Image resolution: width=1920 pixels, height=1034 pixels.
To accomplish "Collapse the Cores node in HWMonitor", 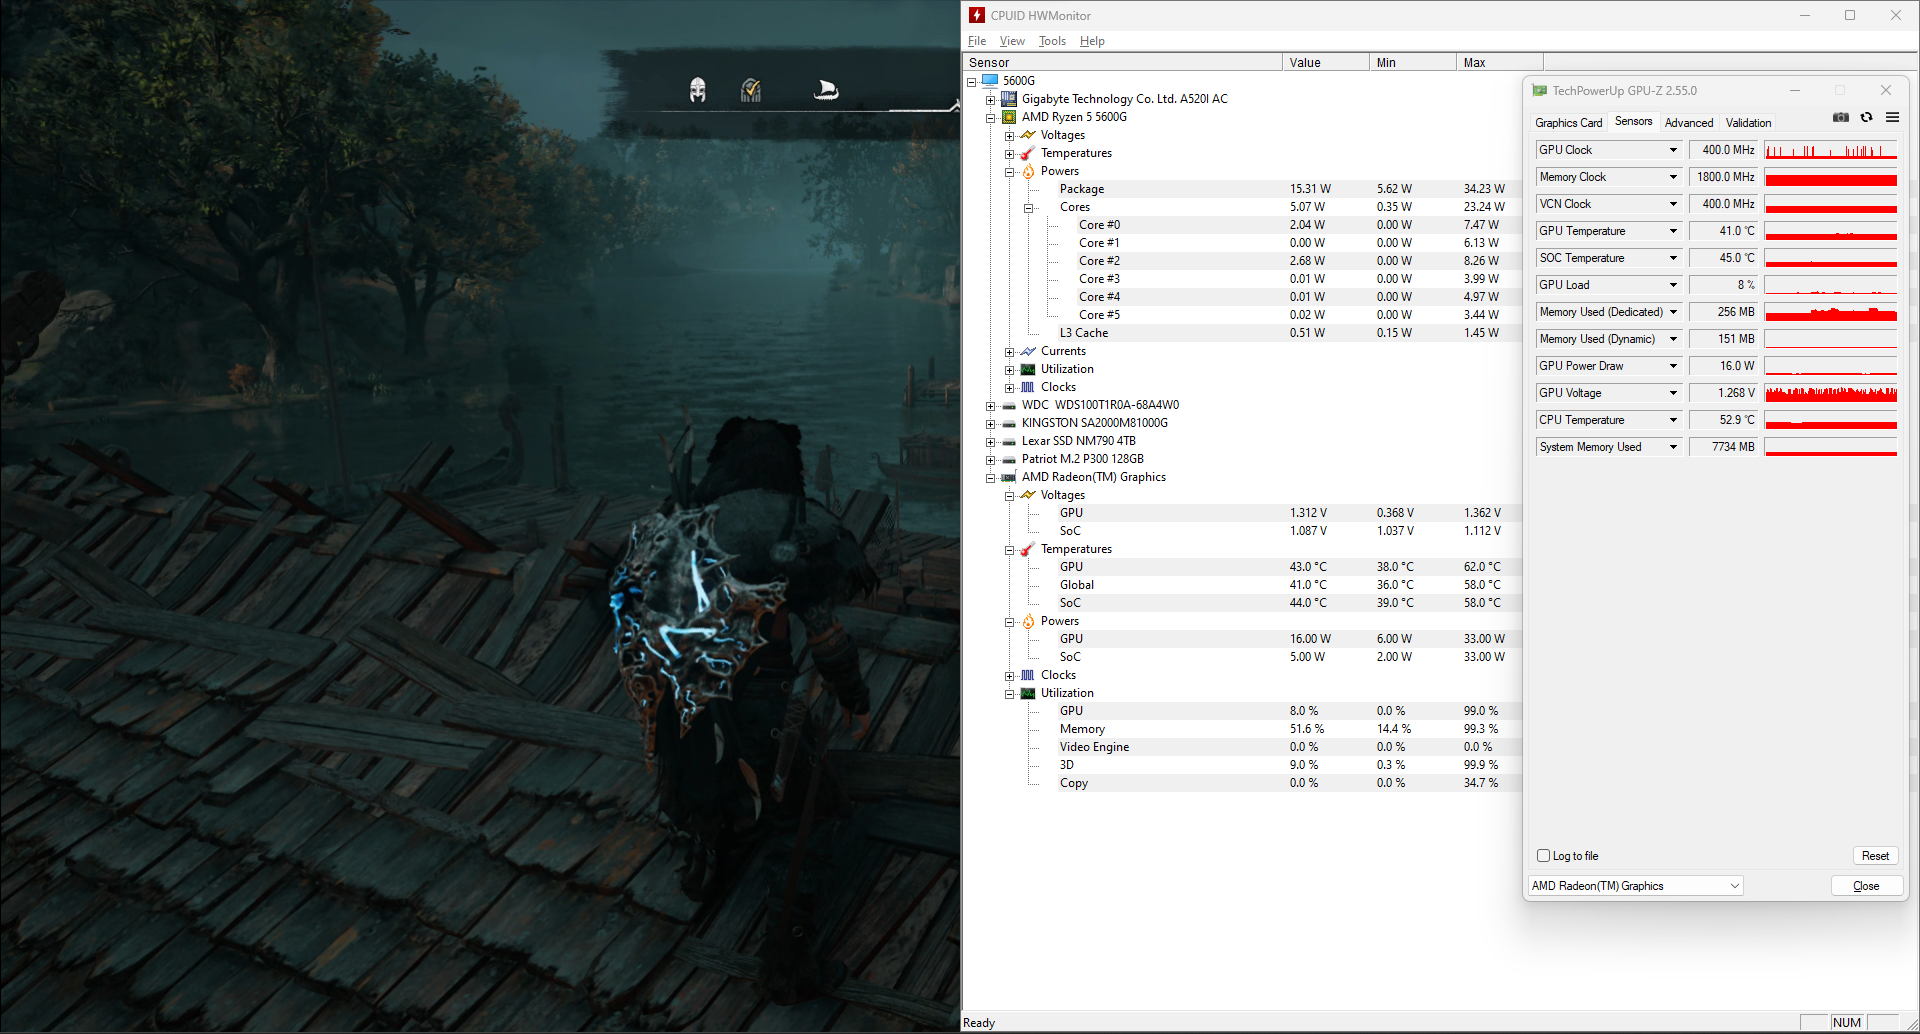I will [1028, 208].
